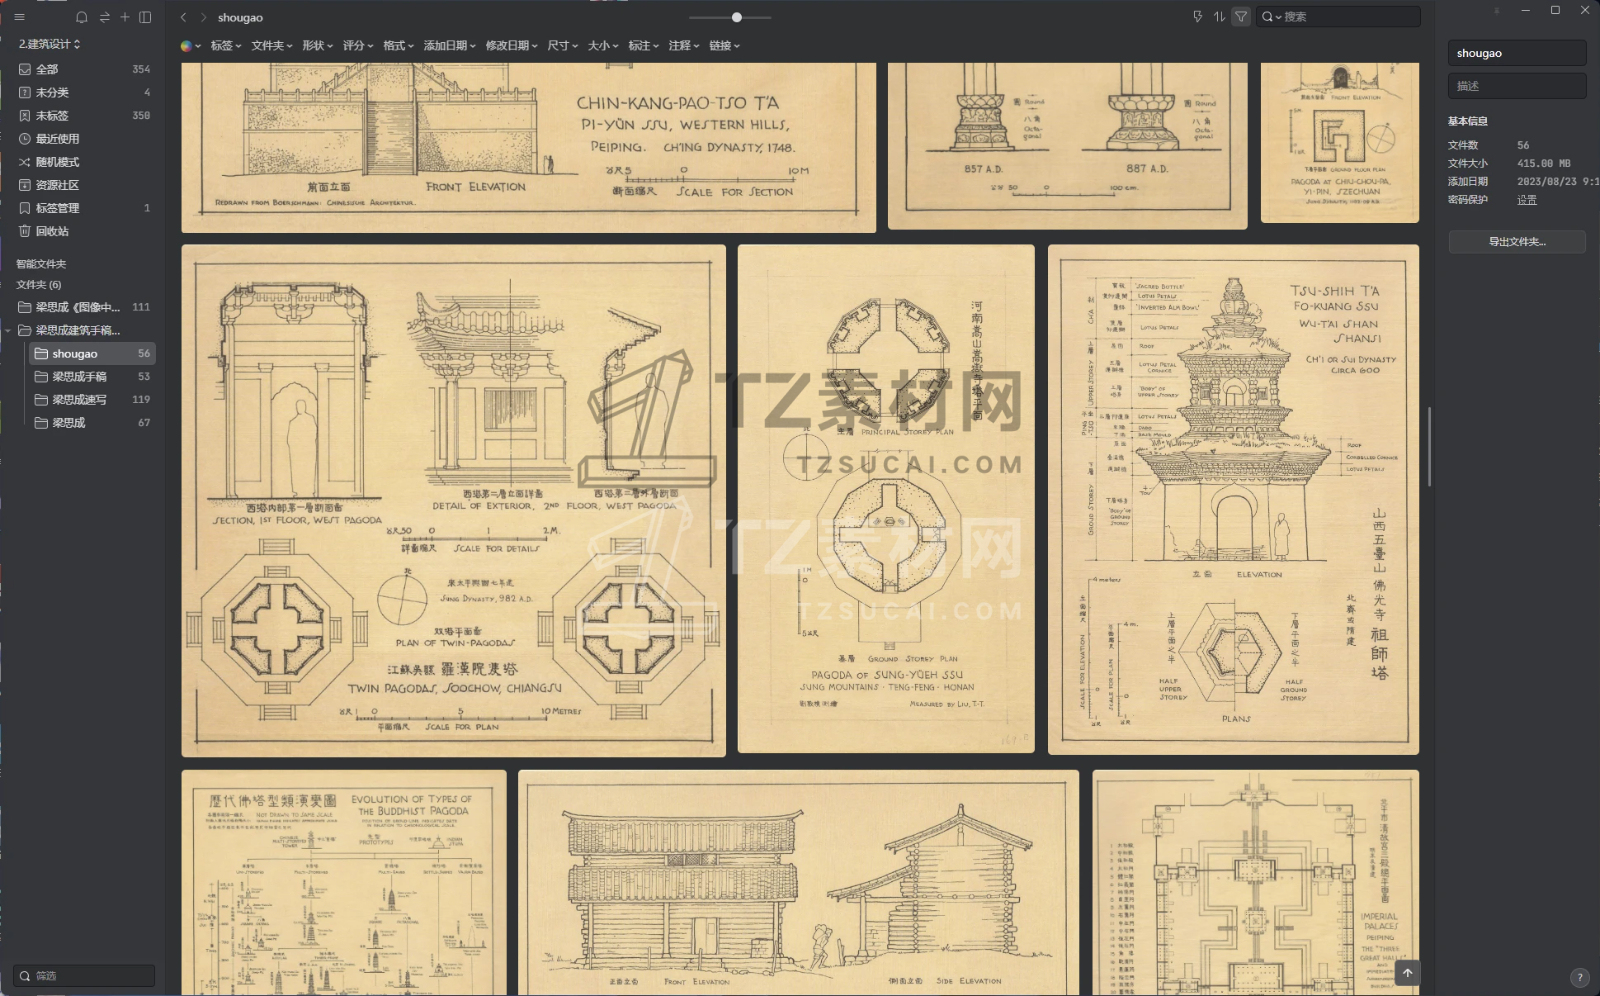Click the 导出文件夹... button
This screenshot has width=1600, height=996.
(1517, 241)
